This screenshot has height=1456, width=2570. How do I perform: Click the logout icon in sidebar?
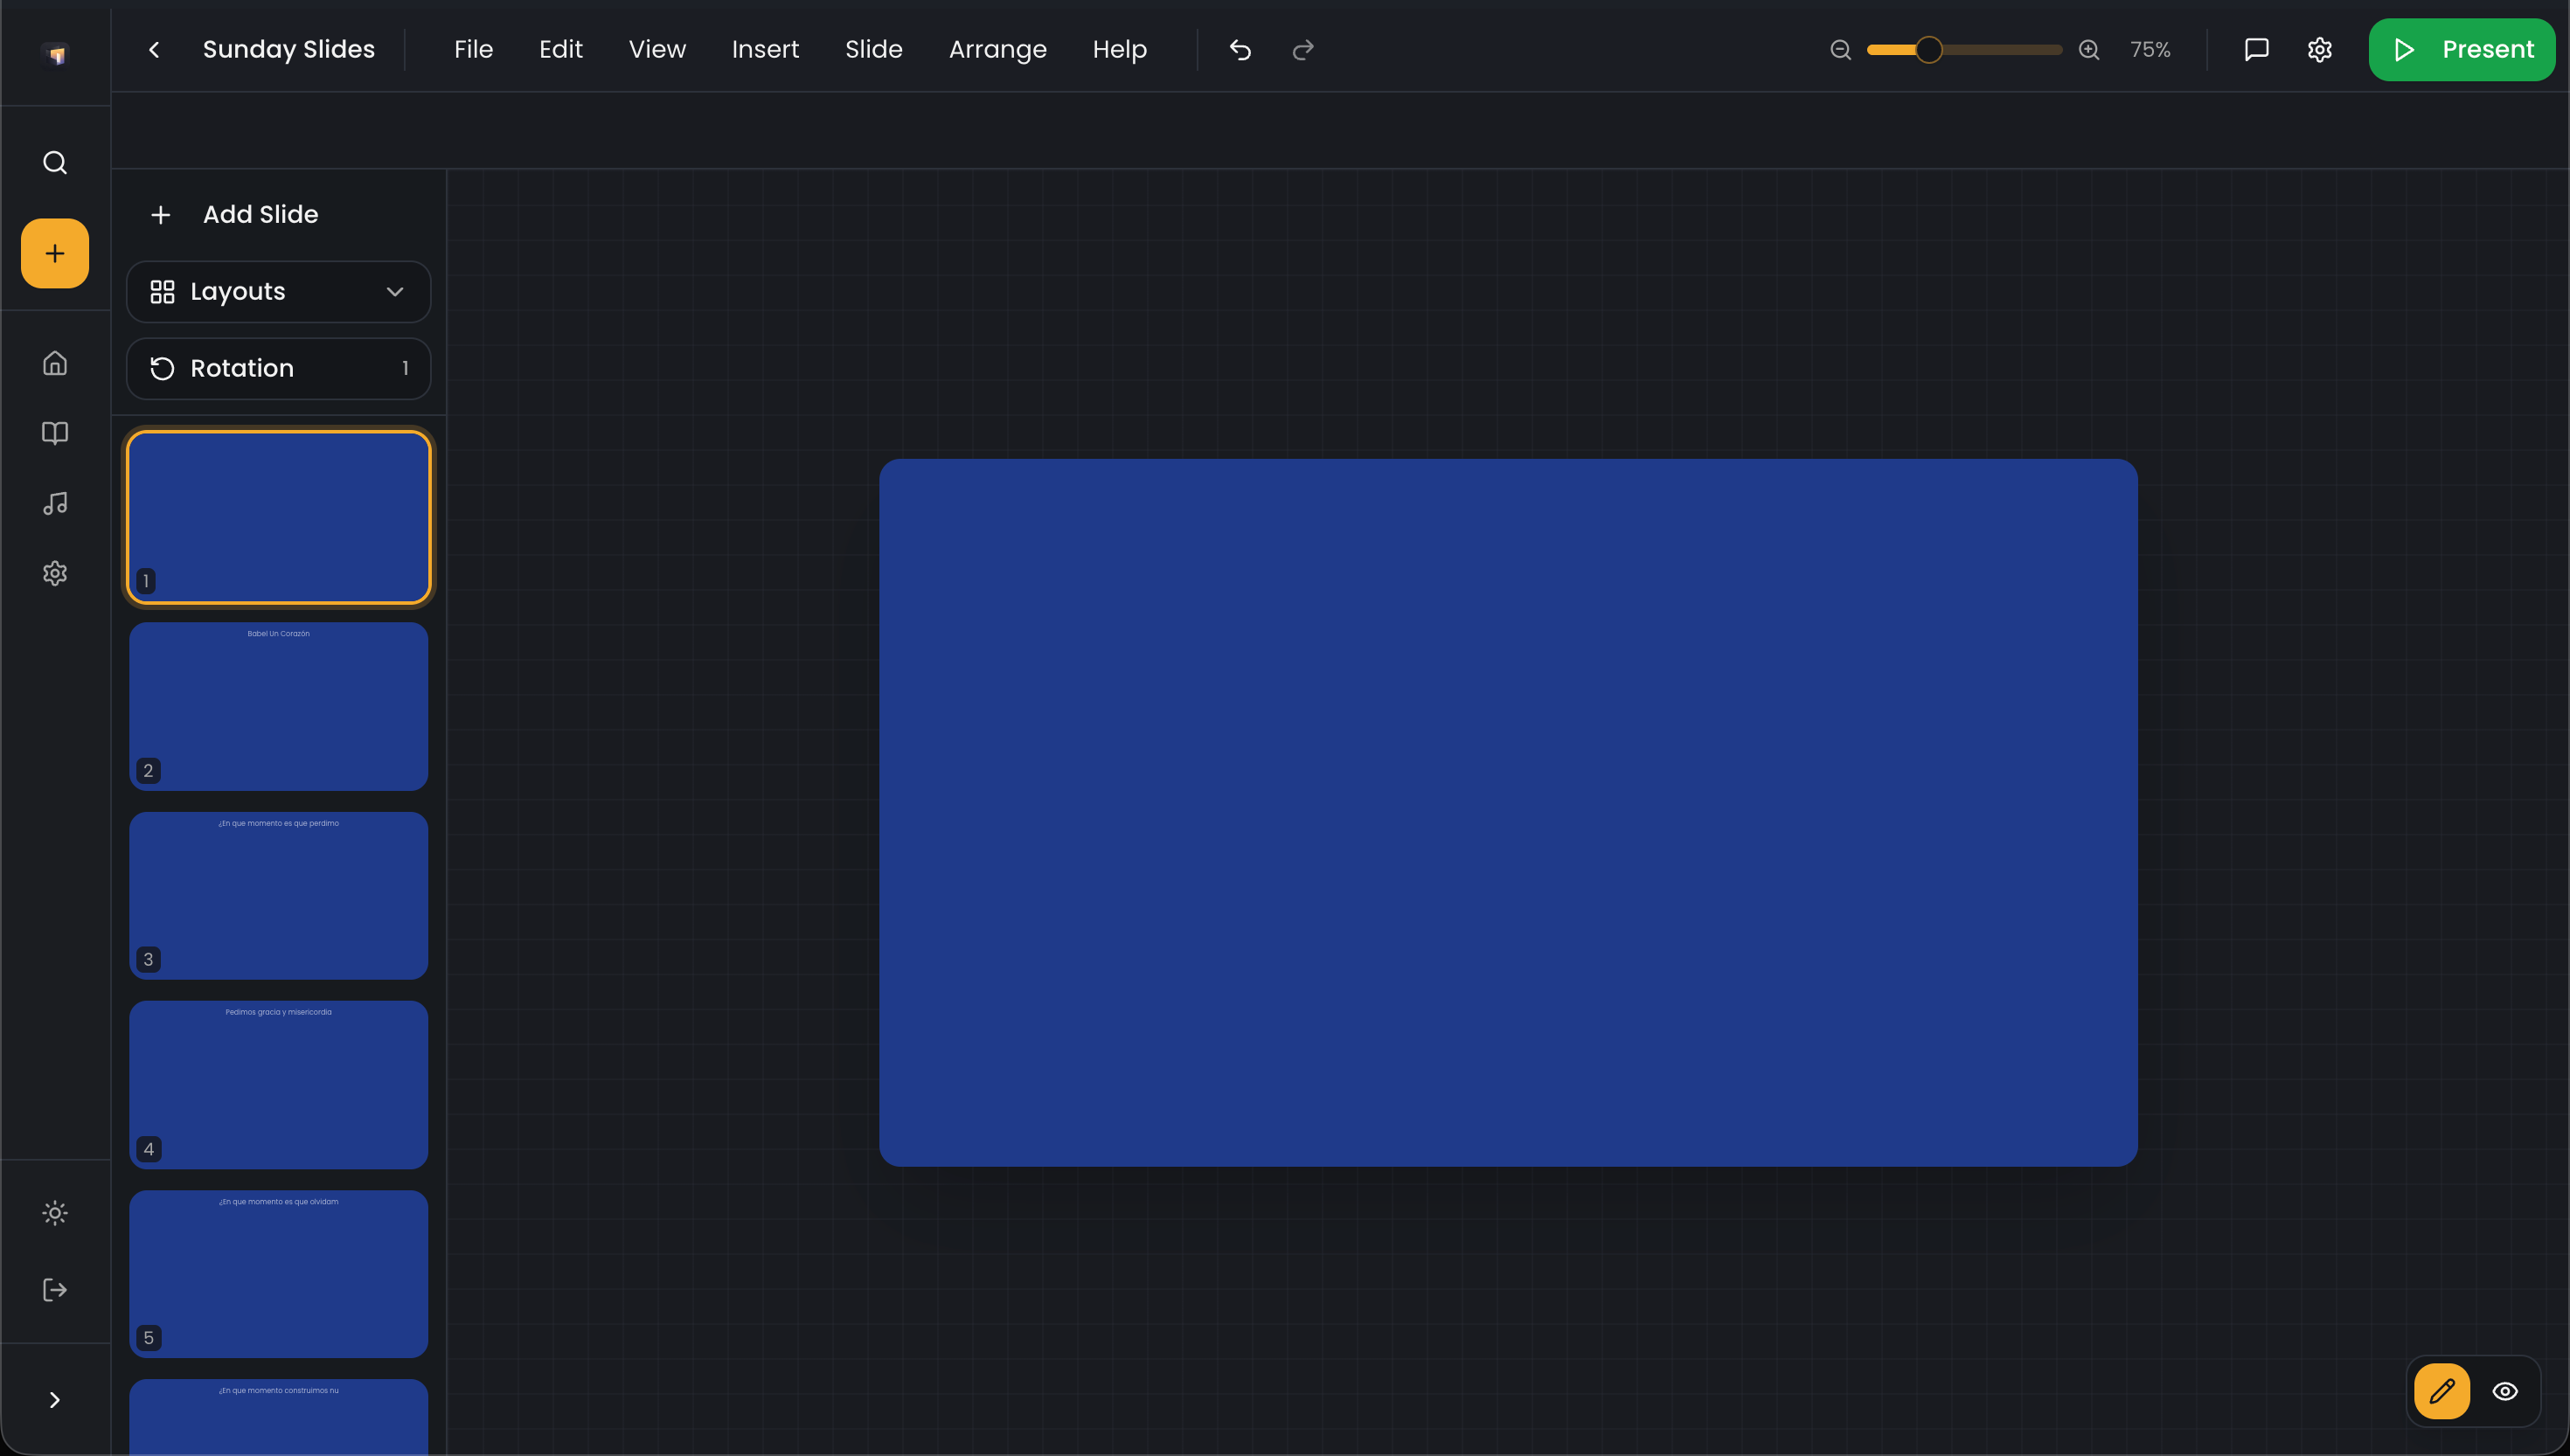(55, 1289)
